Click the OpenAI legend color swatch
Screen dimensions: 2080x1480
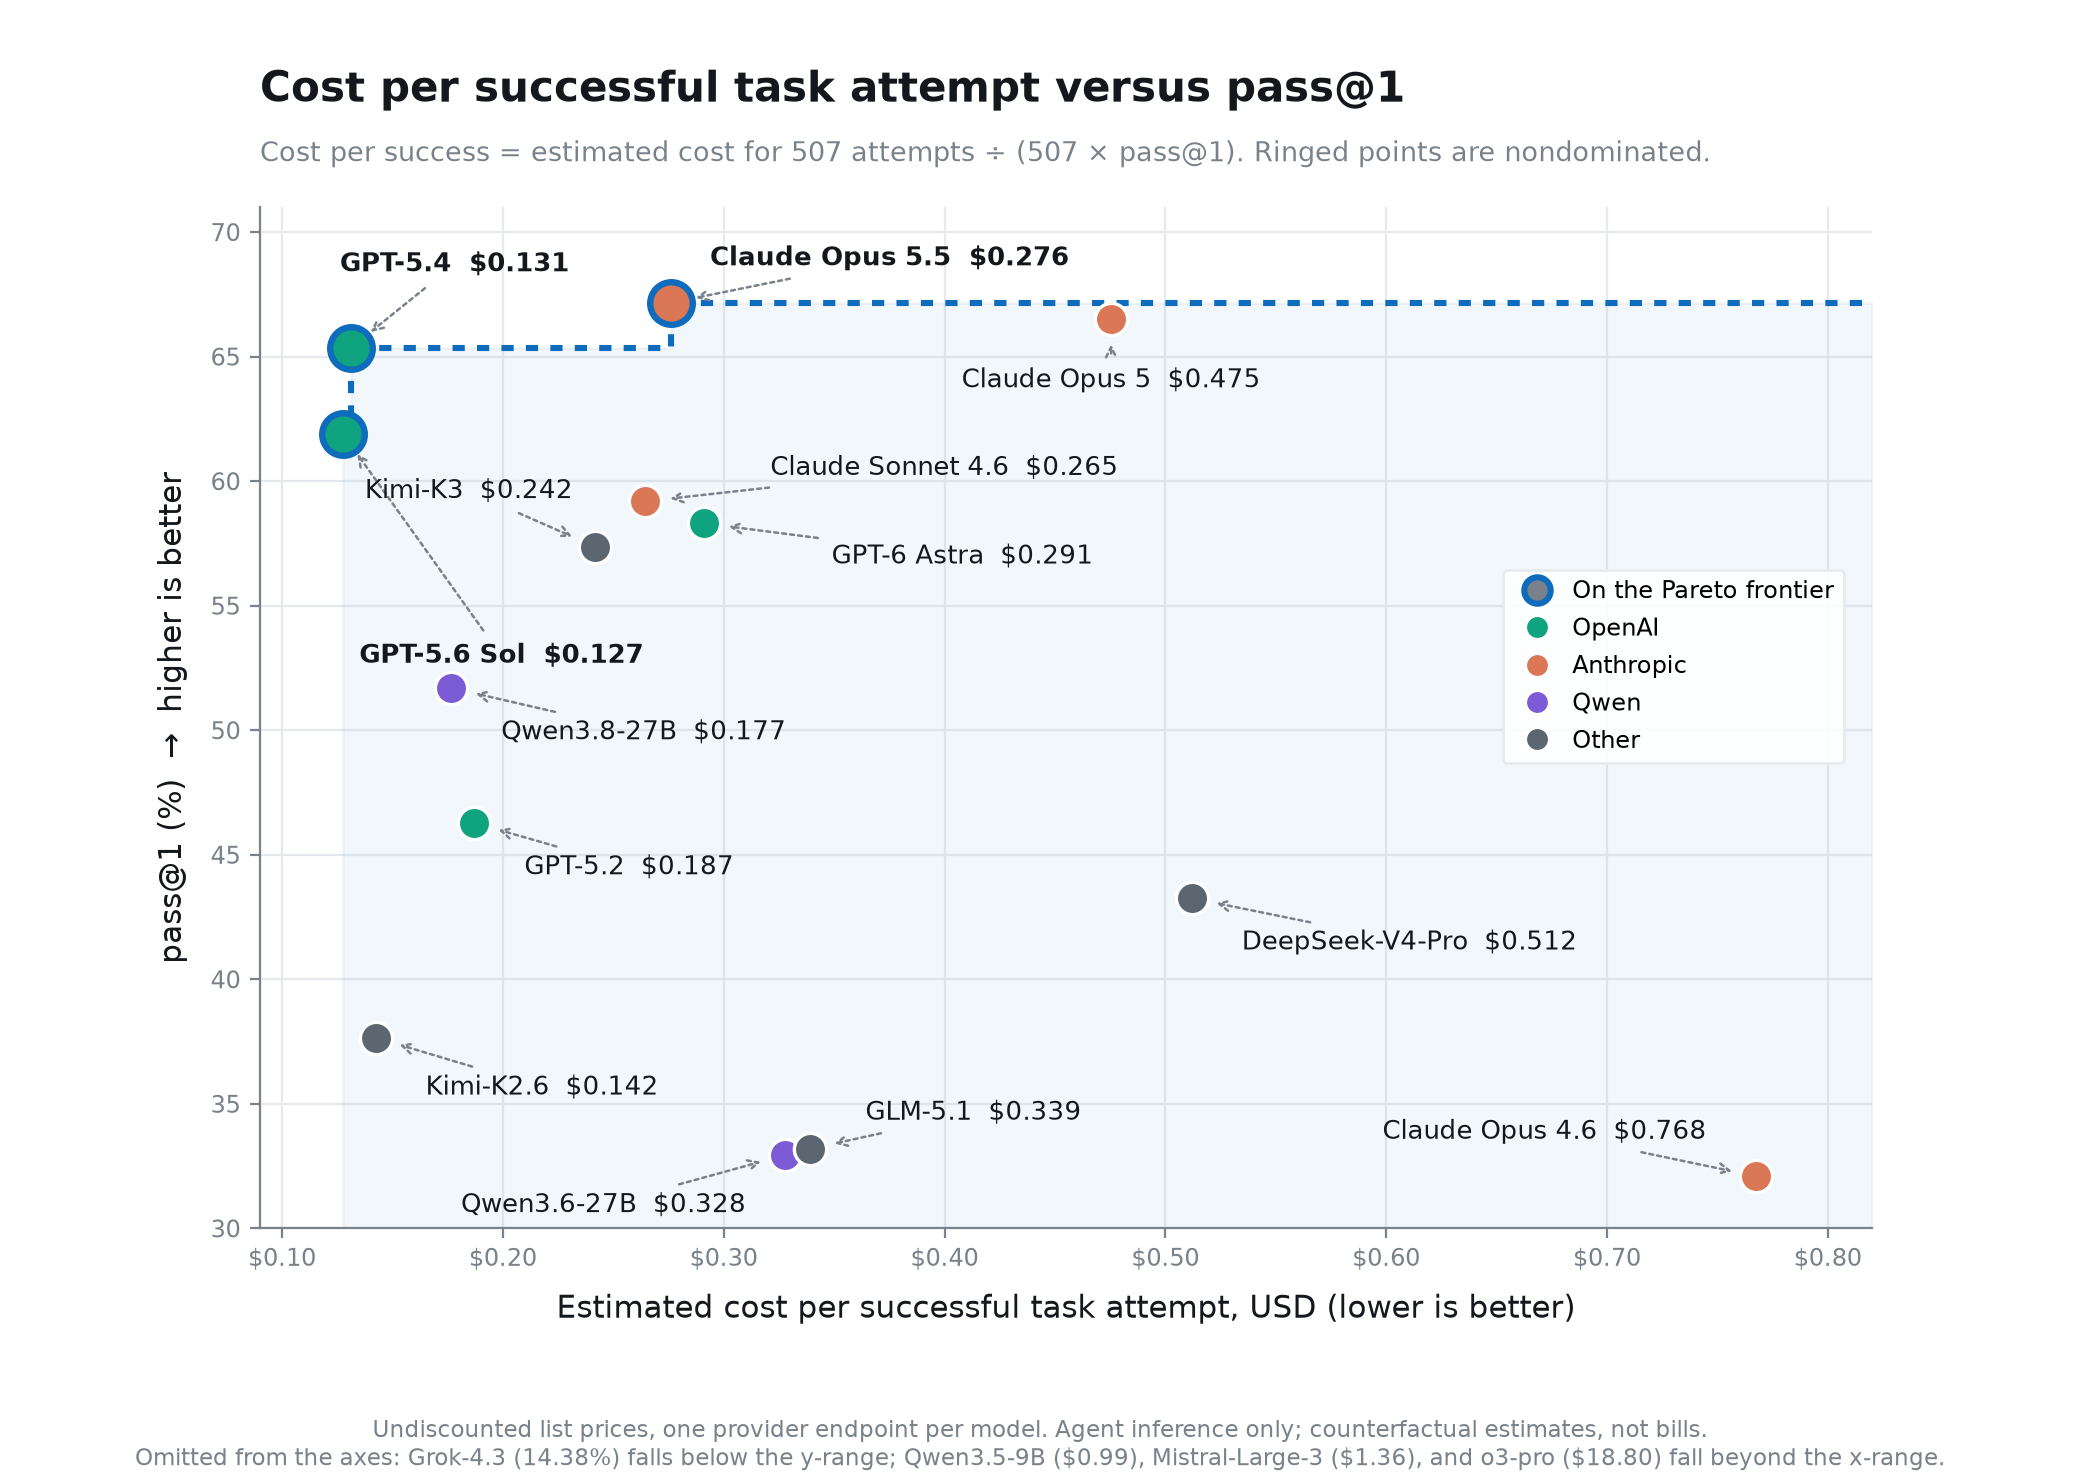(1537, 627)
